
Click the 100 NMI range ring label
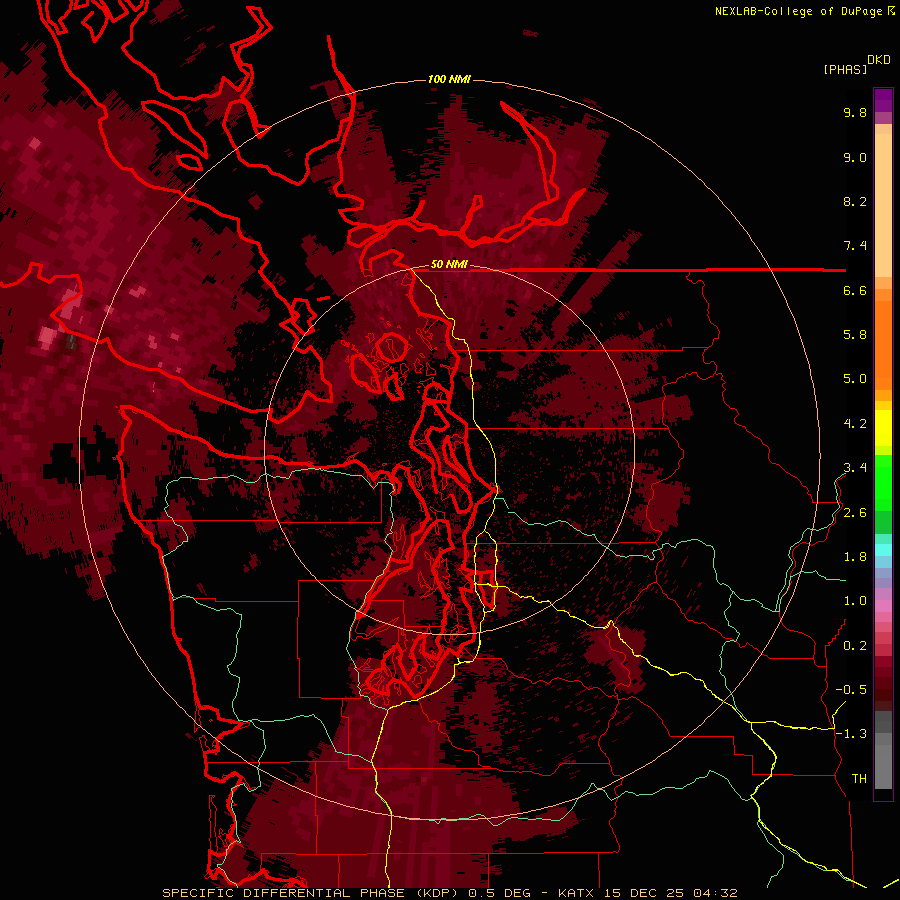point(449,79)
